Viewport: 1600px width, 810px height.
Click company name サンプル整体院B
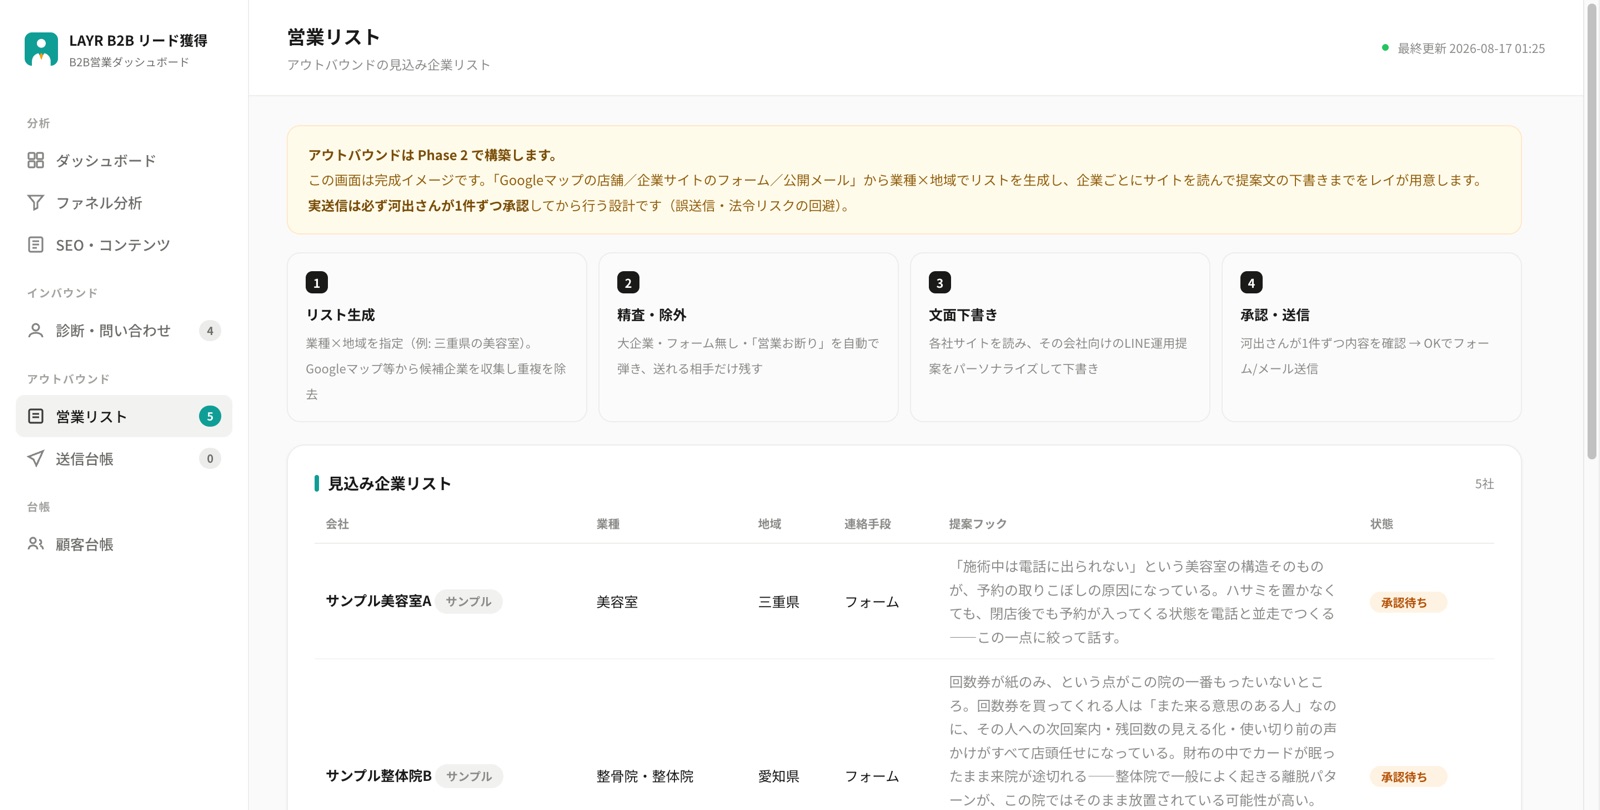pyautogui.click(x=378, y=775)
